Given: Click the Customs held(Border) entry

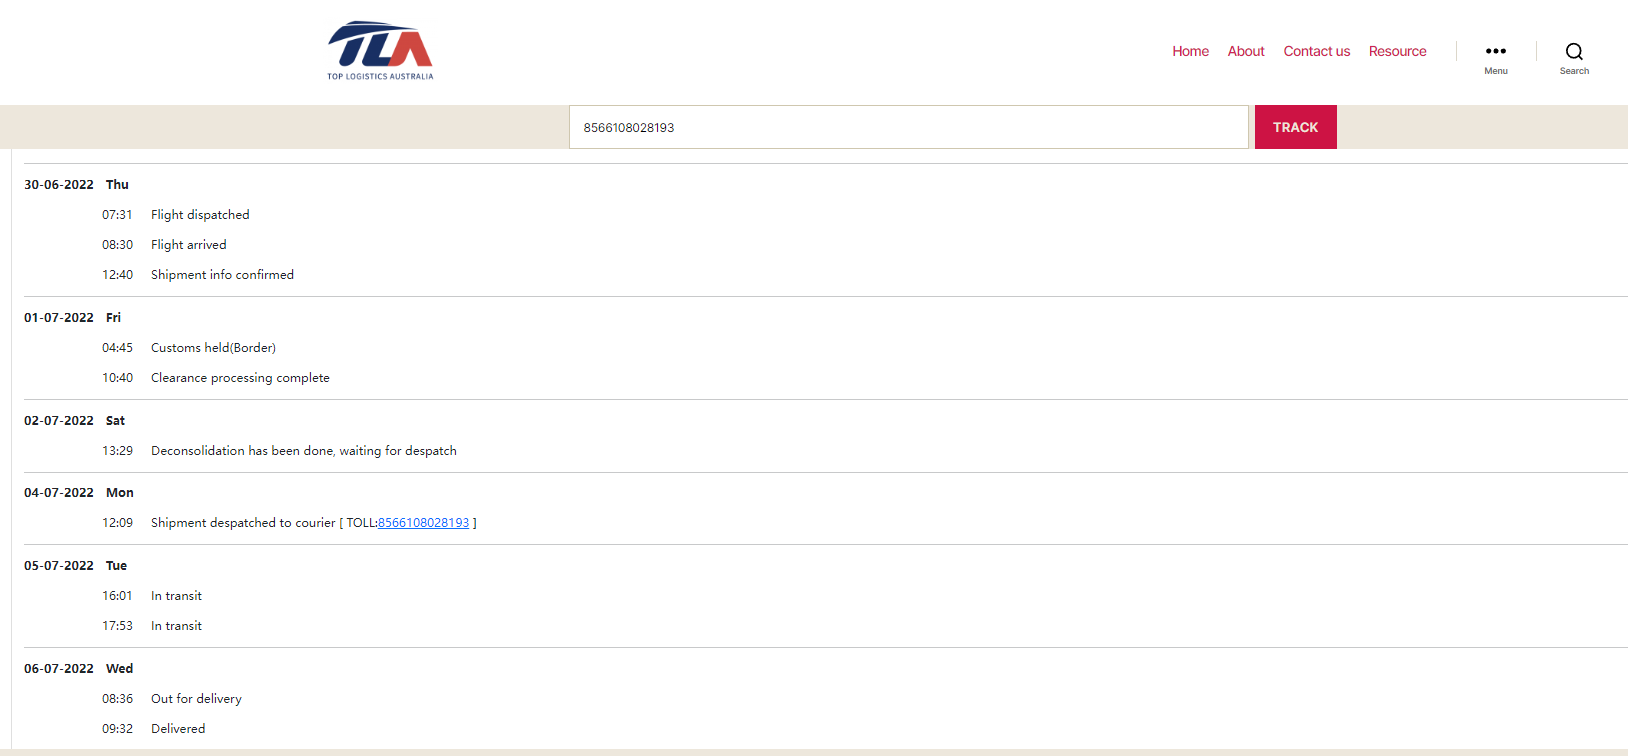Looking at the screenshot, I should (x=213, y=348).
